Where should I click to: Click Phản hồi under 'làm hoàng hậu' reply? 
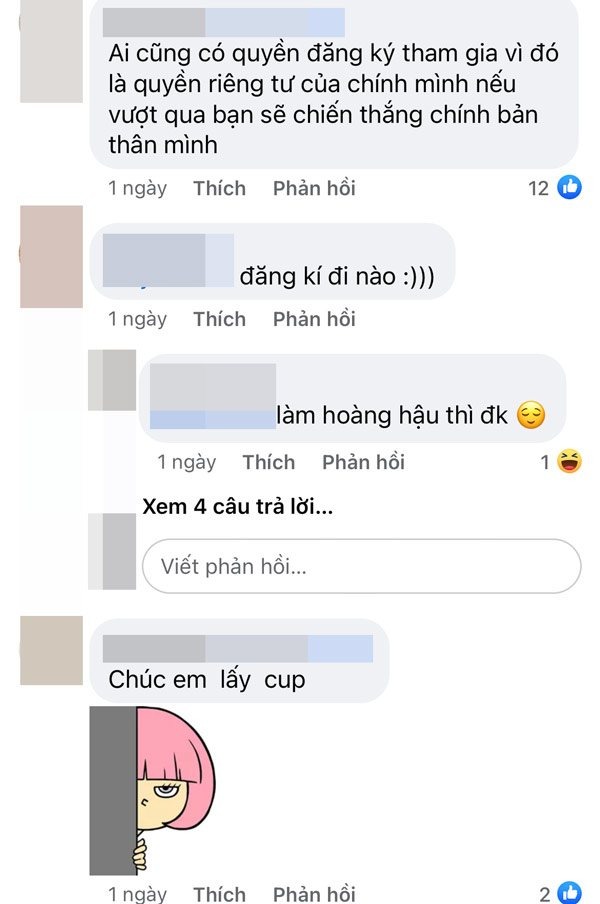(x=363, y=462)
